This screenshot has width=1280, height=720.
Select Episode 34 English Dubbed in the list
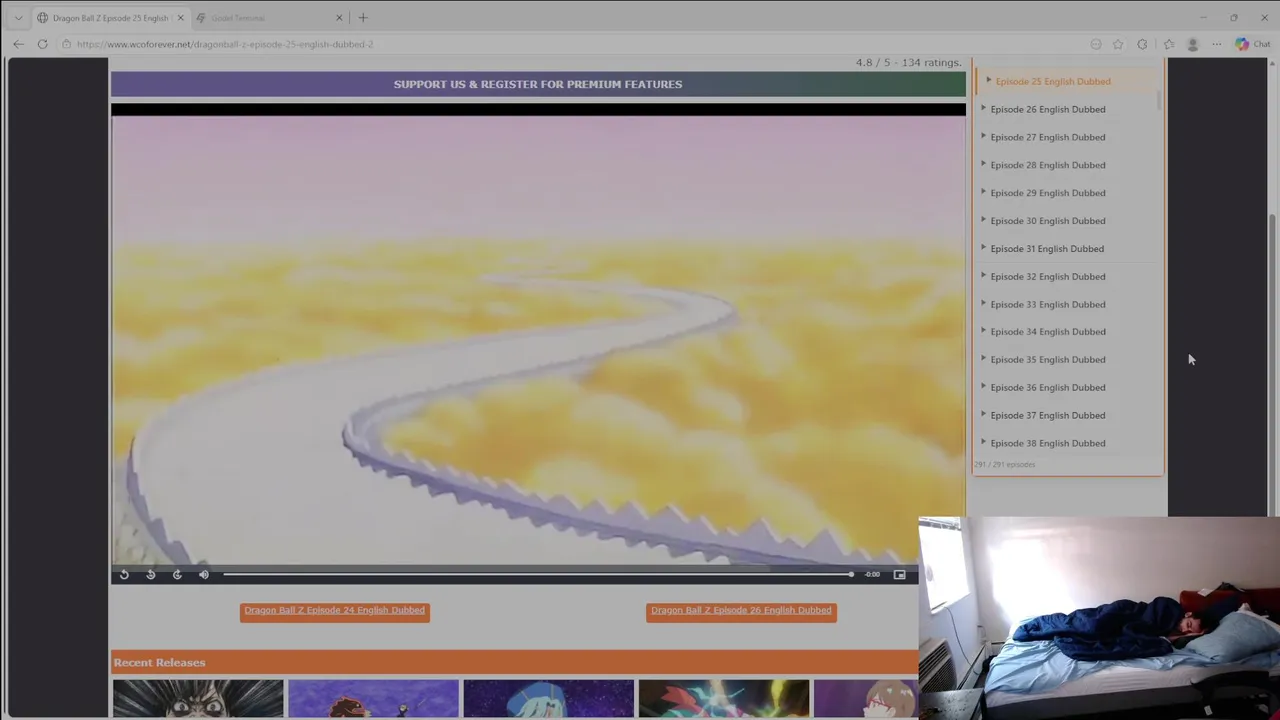[1047, 332]
